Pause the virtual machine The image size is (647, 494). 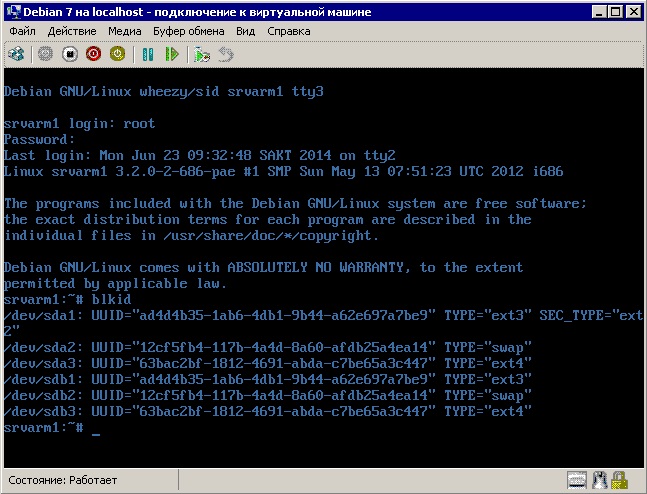pos(148,54)
